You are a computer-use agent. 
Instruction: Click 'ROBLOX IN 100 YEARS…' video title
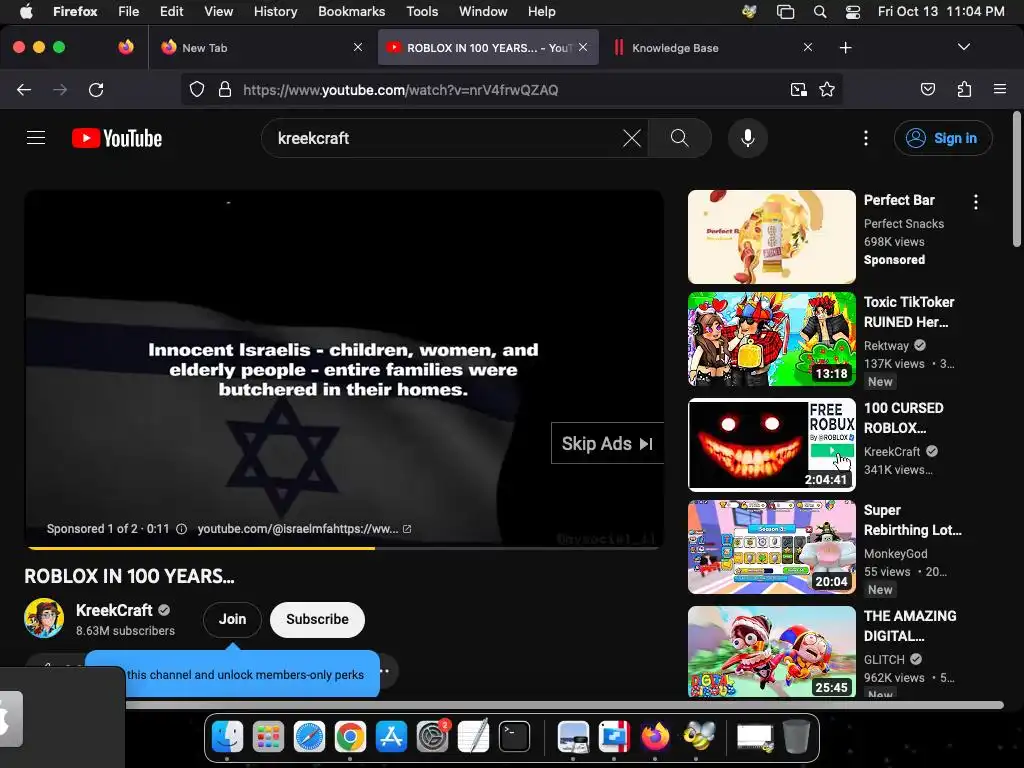[x=129, y=576]
